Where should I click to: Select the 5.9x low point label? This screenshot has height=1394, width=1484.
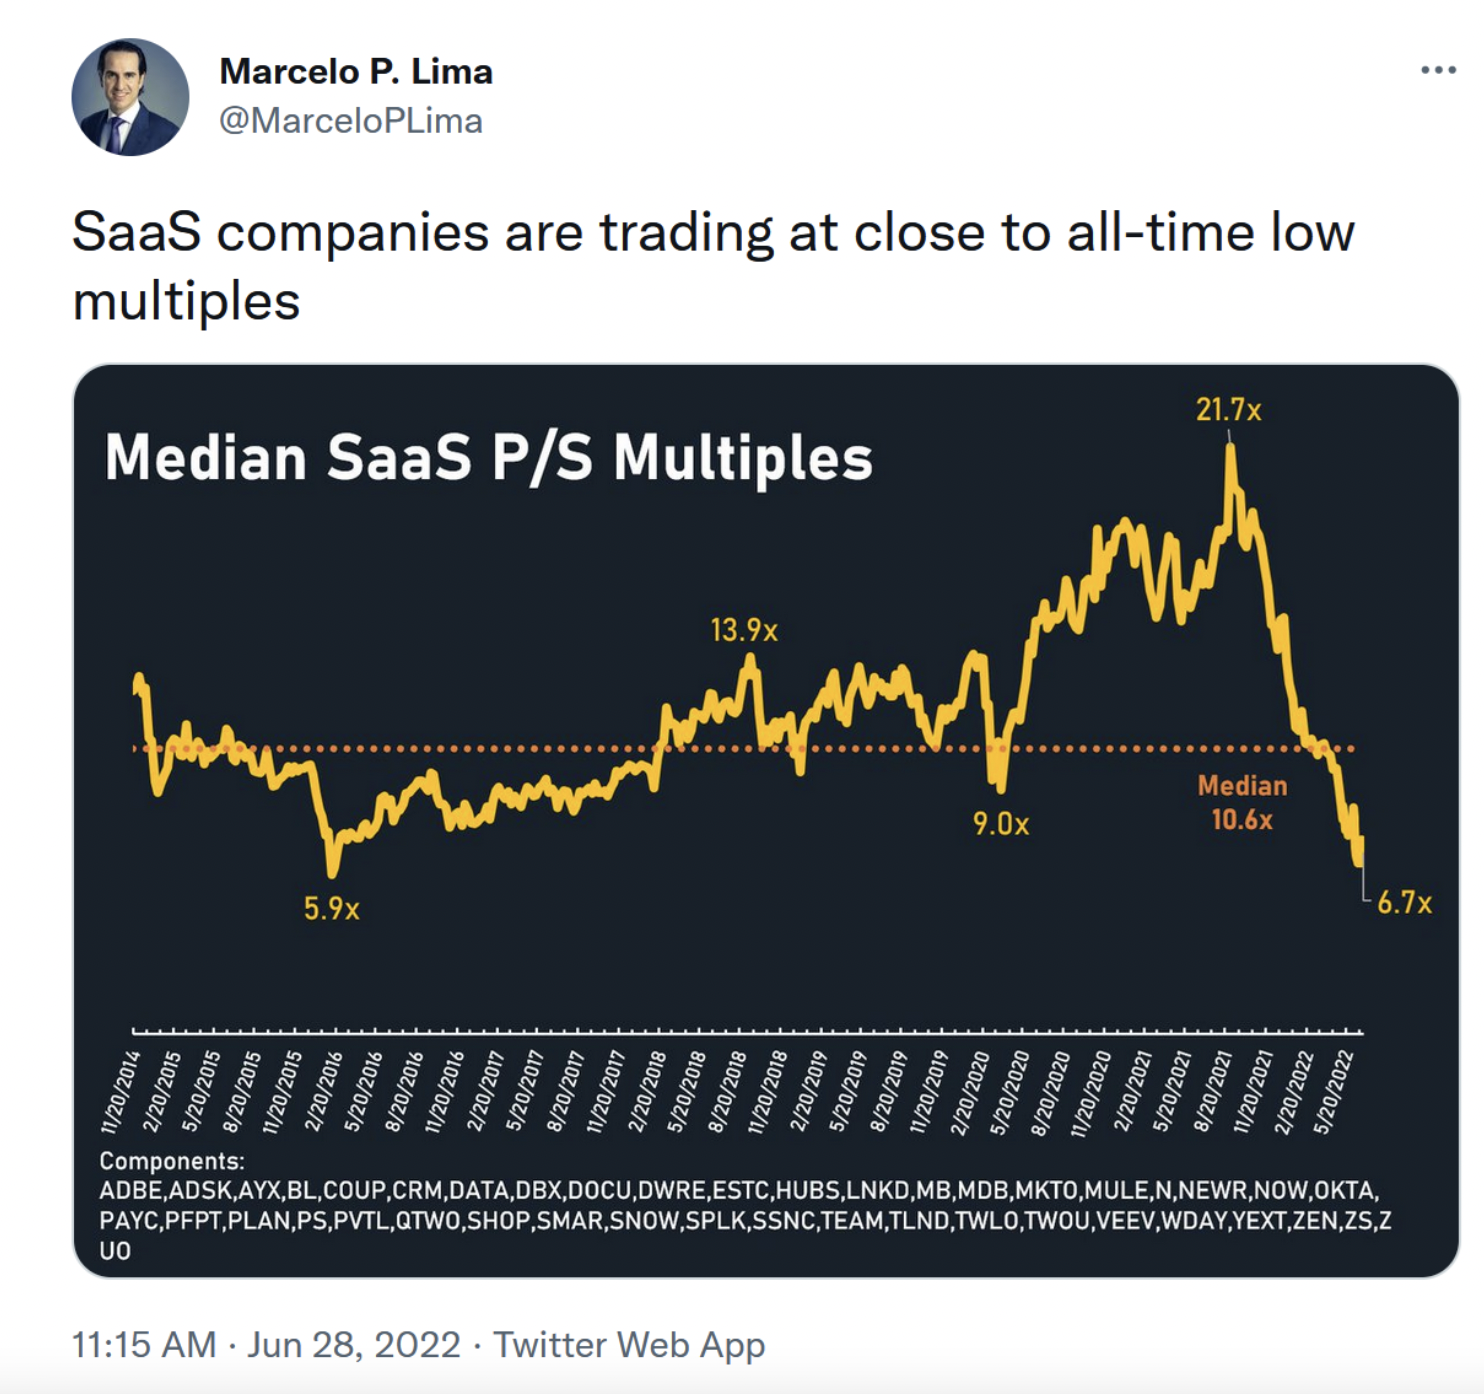pyautogui.click(x=332, y=909)
